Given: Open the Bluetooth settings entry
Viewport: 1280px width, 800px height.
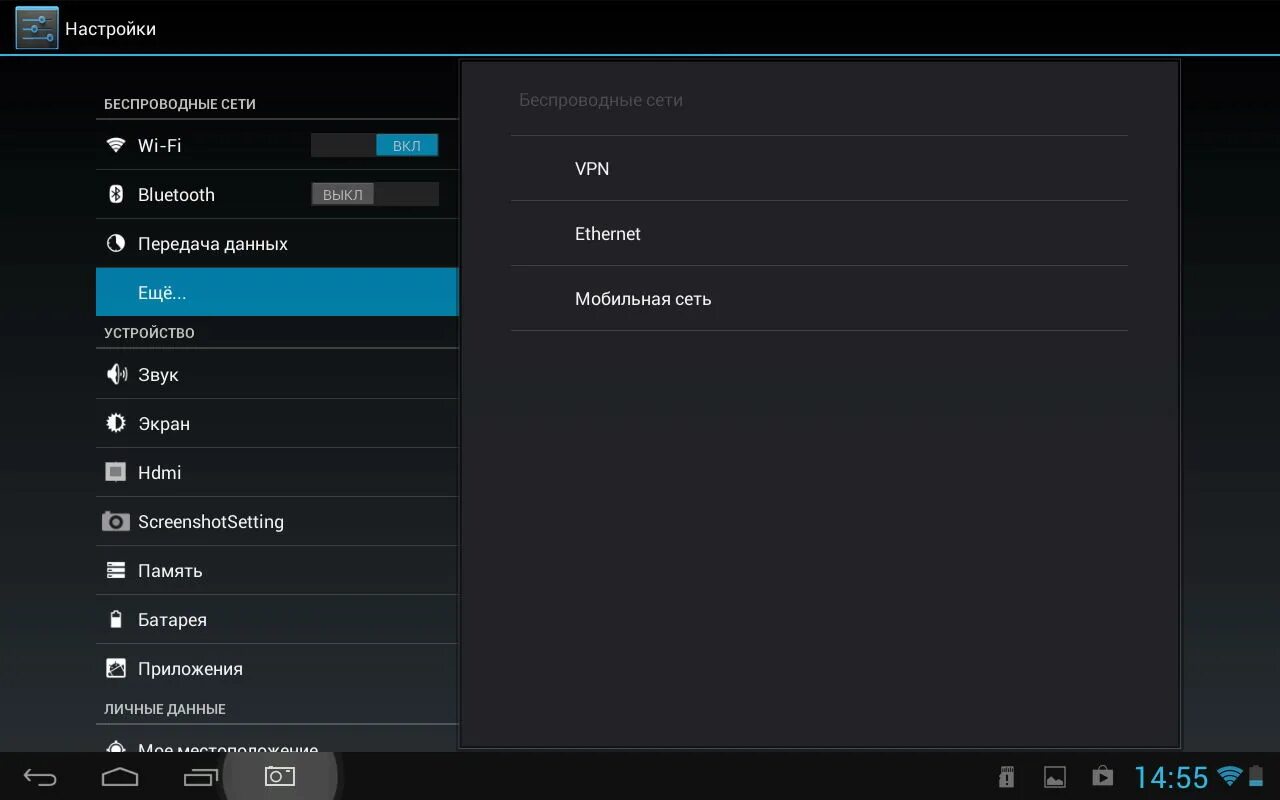Looking at the screenshot, I should [x=277, y=194].
